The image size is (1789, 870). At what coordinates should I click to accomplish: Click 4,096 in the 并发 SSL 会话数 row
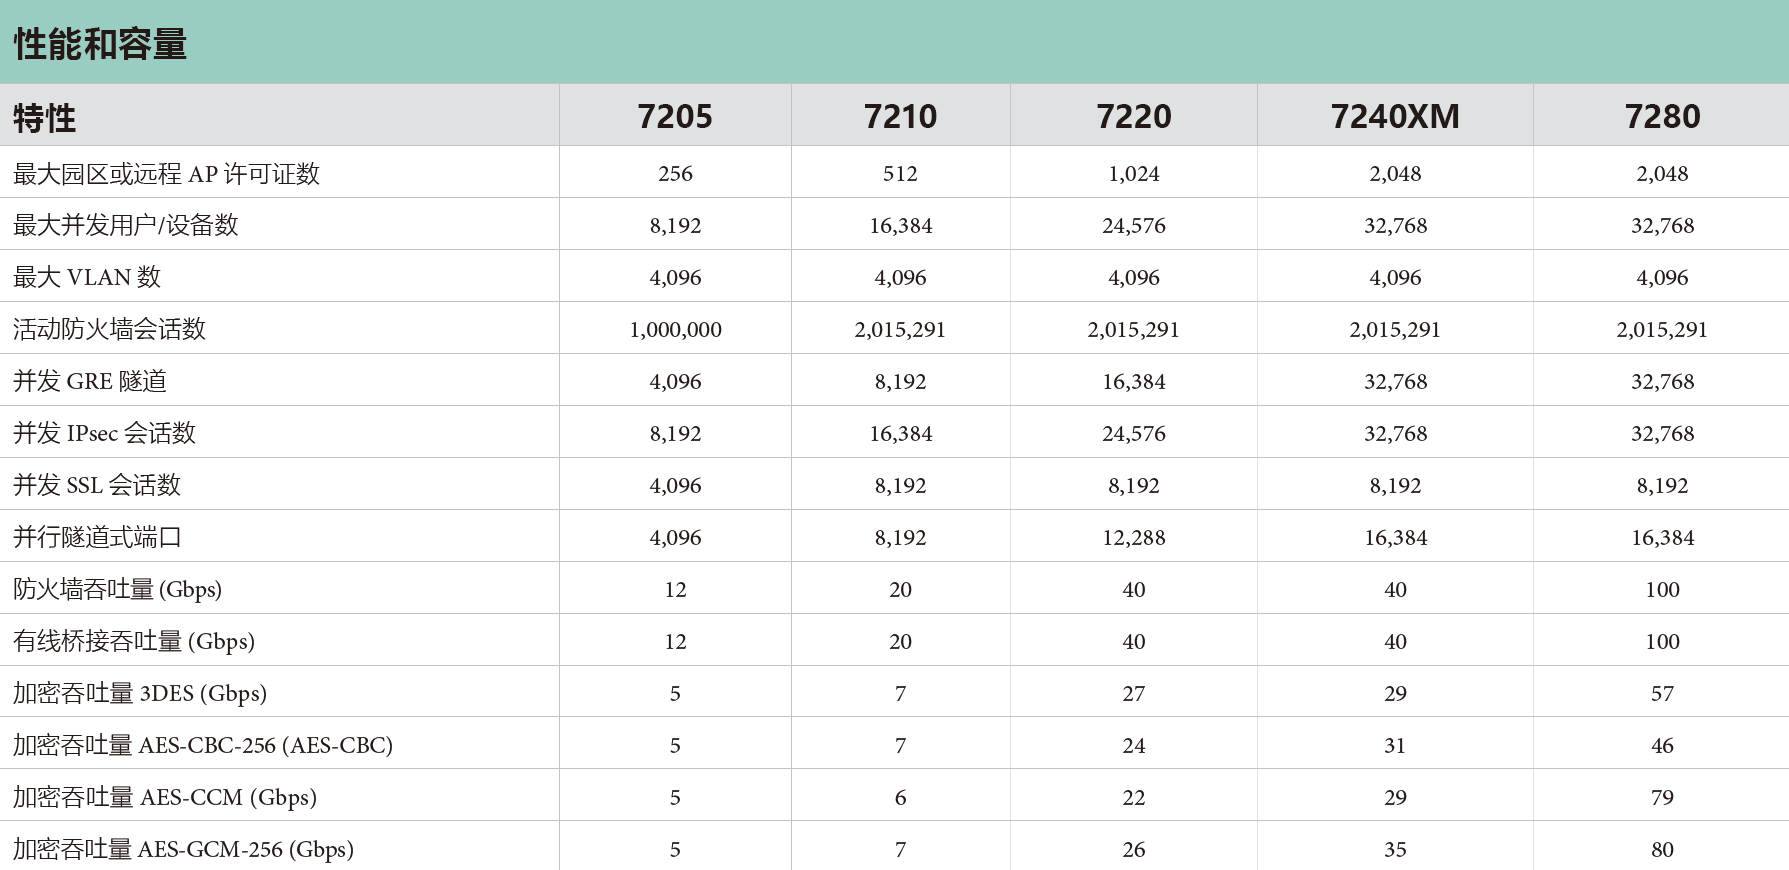click(x=675, y=486)
